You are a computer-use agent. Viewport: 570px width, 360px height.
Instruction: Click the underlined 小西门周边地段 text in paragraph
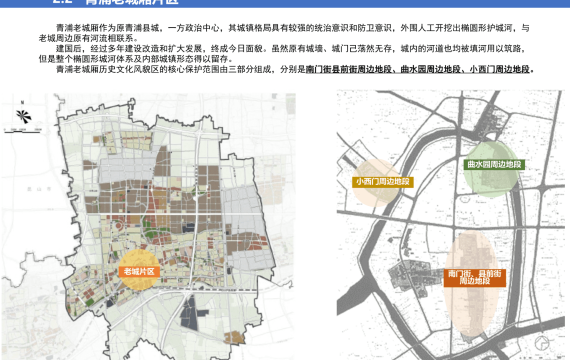pyautogui.click(x=500, y=69)
